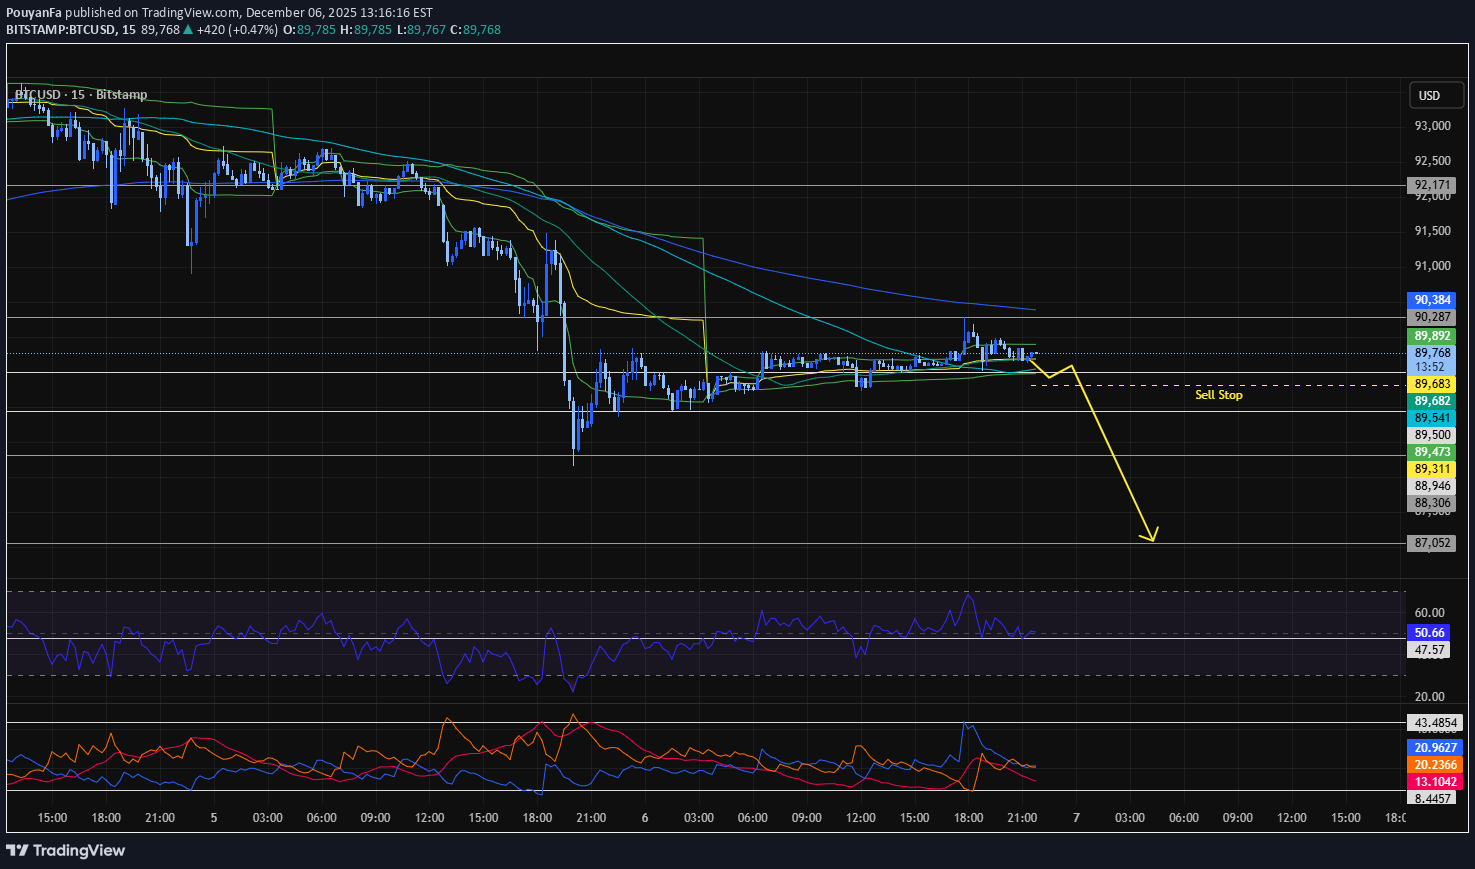This screenshot has height=869, width=1475.
Task: Select the green 89,892 indicator label
Action: [1432, 336]
